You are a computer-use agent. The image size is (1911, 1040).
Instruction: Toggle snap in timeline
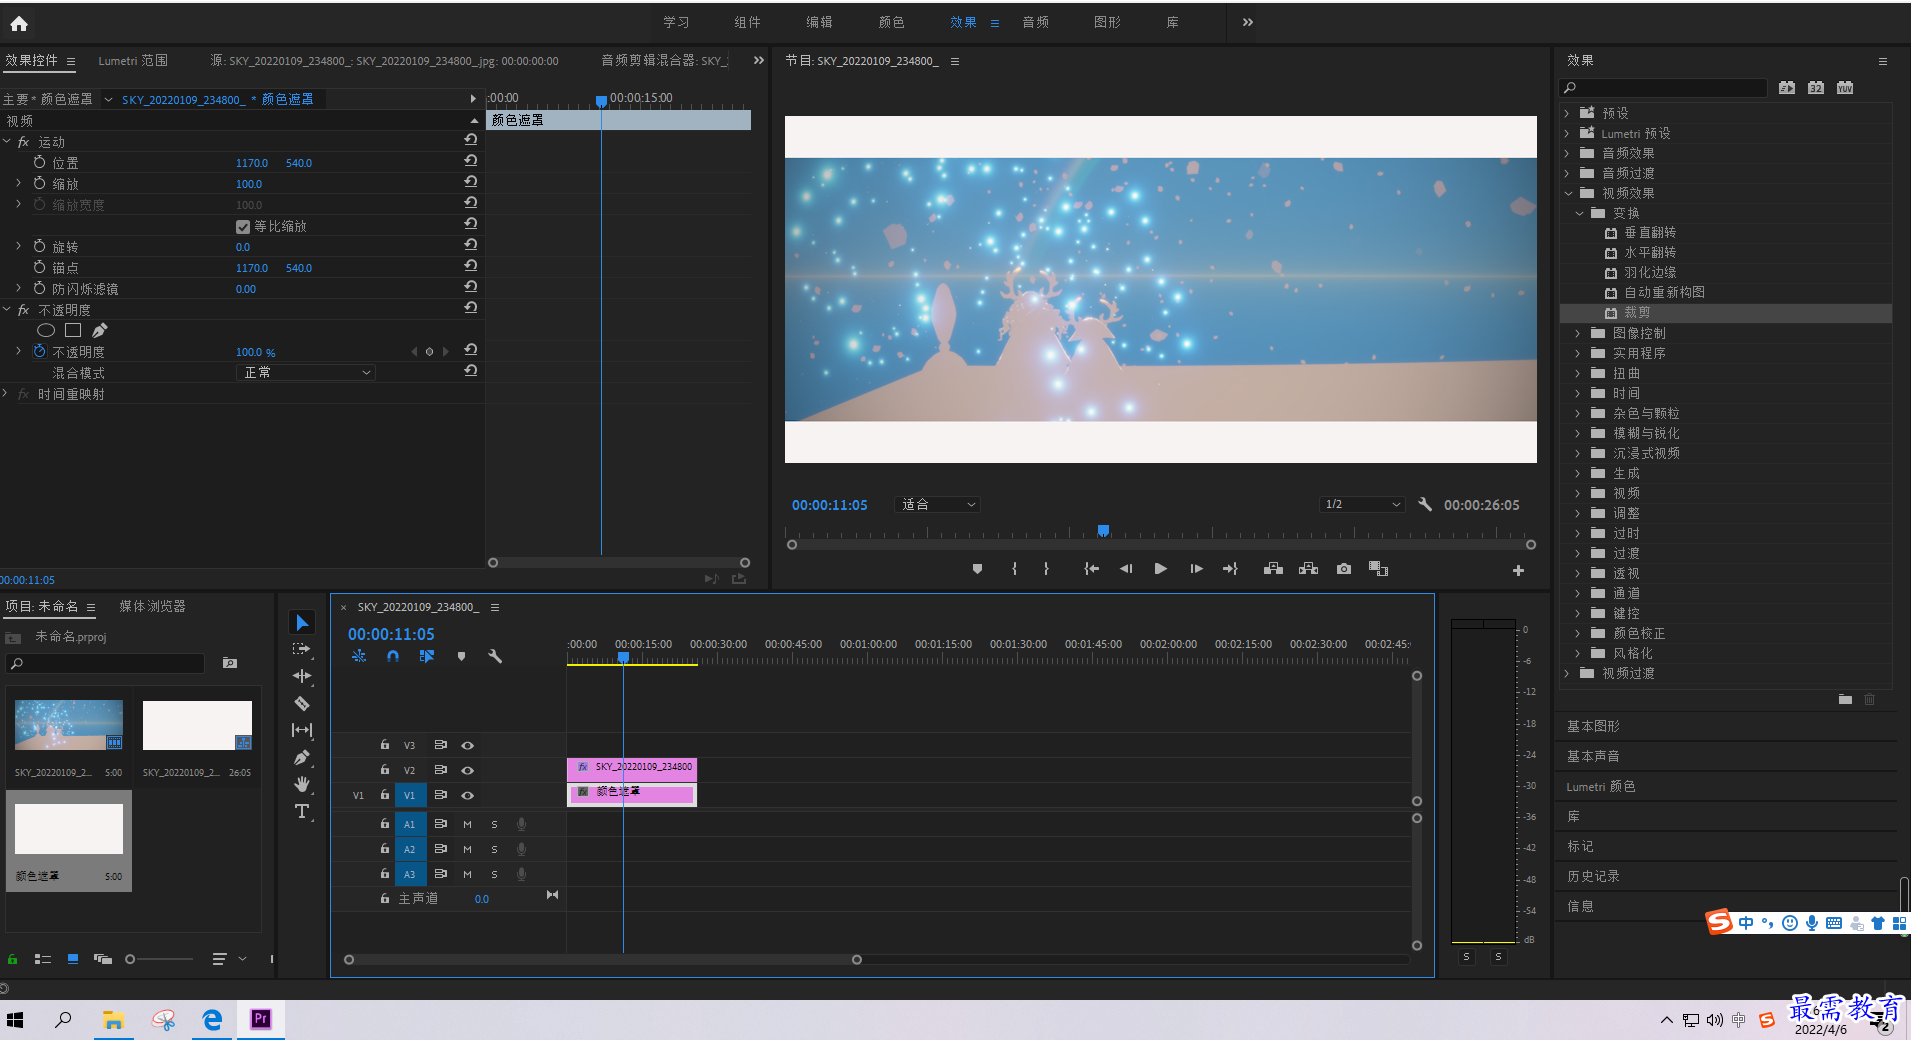coord(393,656)
